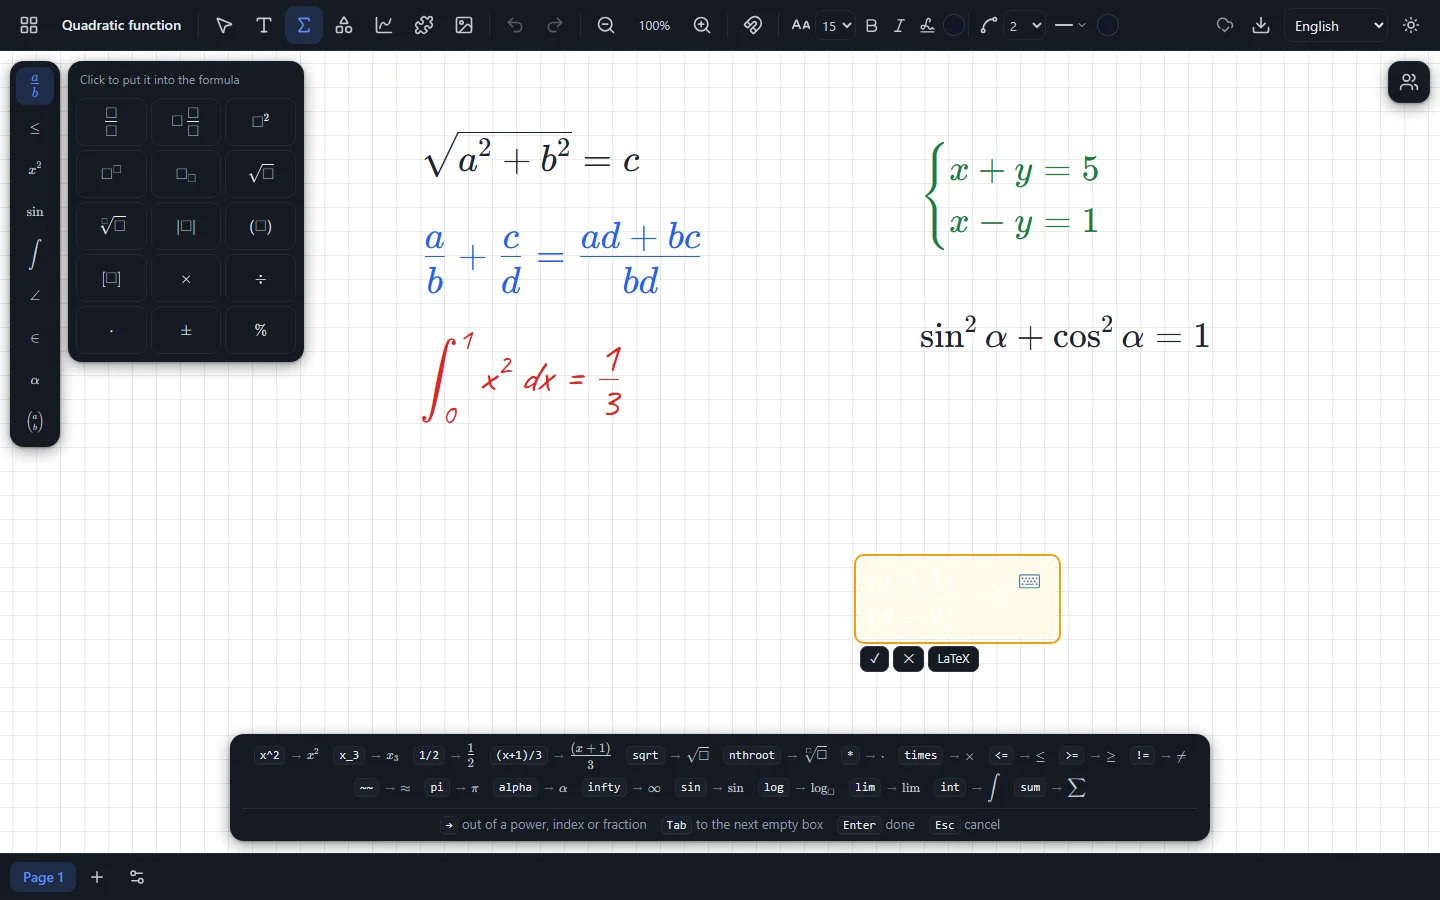This screenshot has width=1440, height=900.
Task: Open the puzzle plugins tool
Action: pyautogui.click(x=424, y=25)
